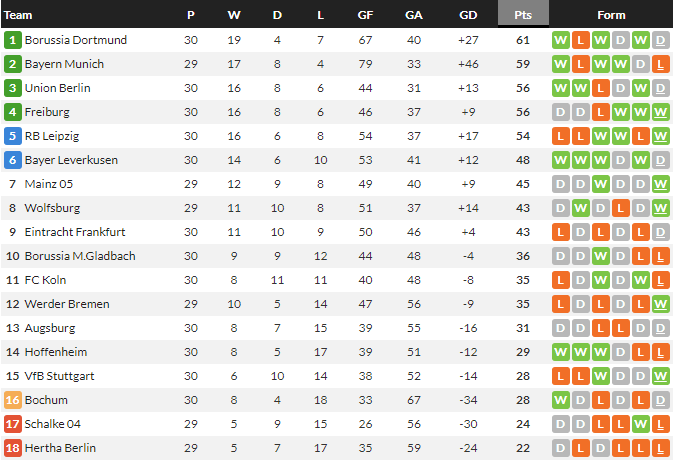Click Bayer Leverkusen's blue rank 6 badge
The width and height of the screenshot is (673, 462).
(13, 160)
